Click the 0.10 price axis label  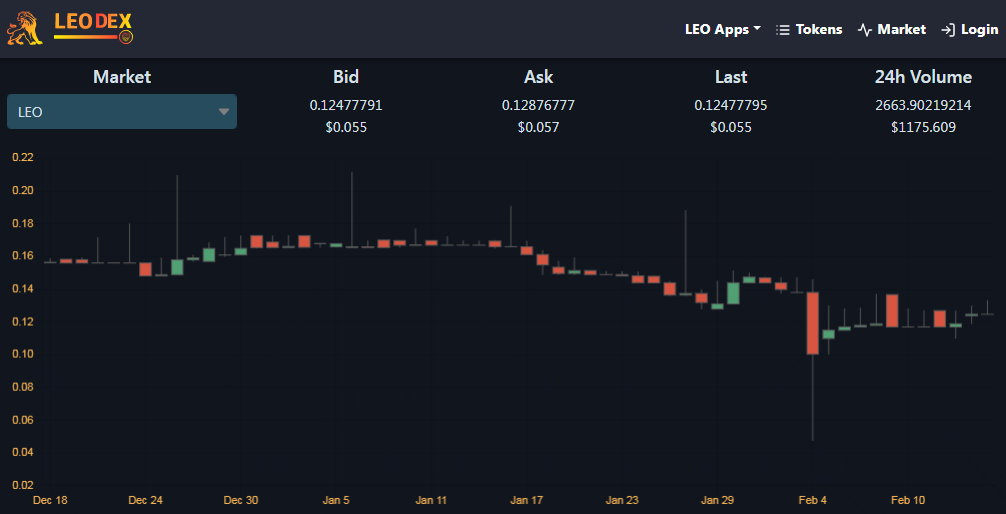22,354
